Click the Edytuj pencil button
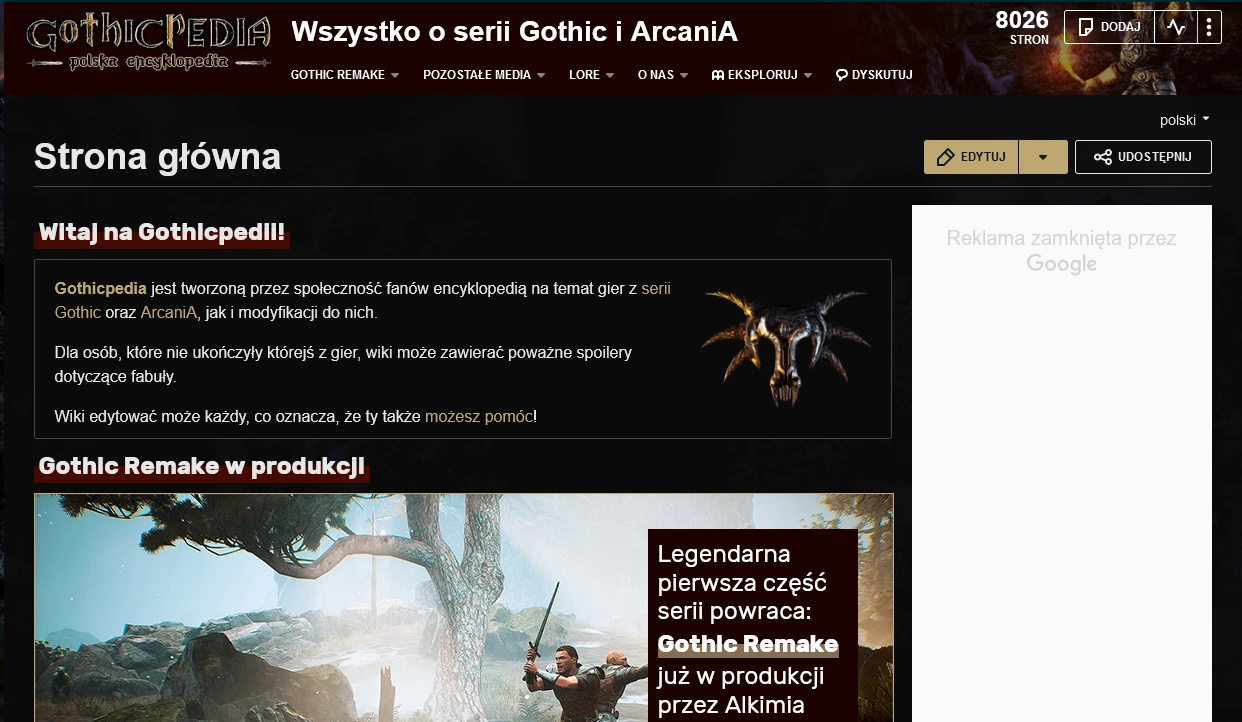 point(971,157)
